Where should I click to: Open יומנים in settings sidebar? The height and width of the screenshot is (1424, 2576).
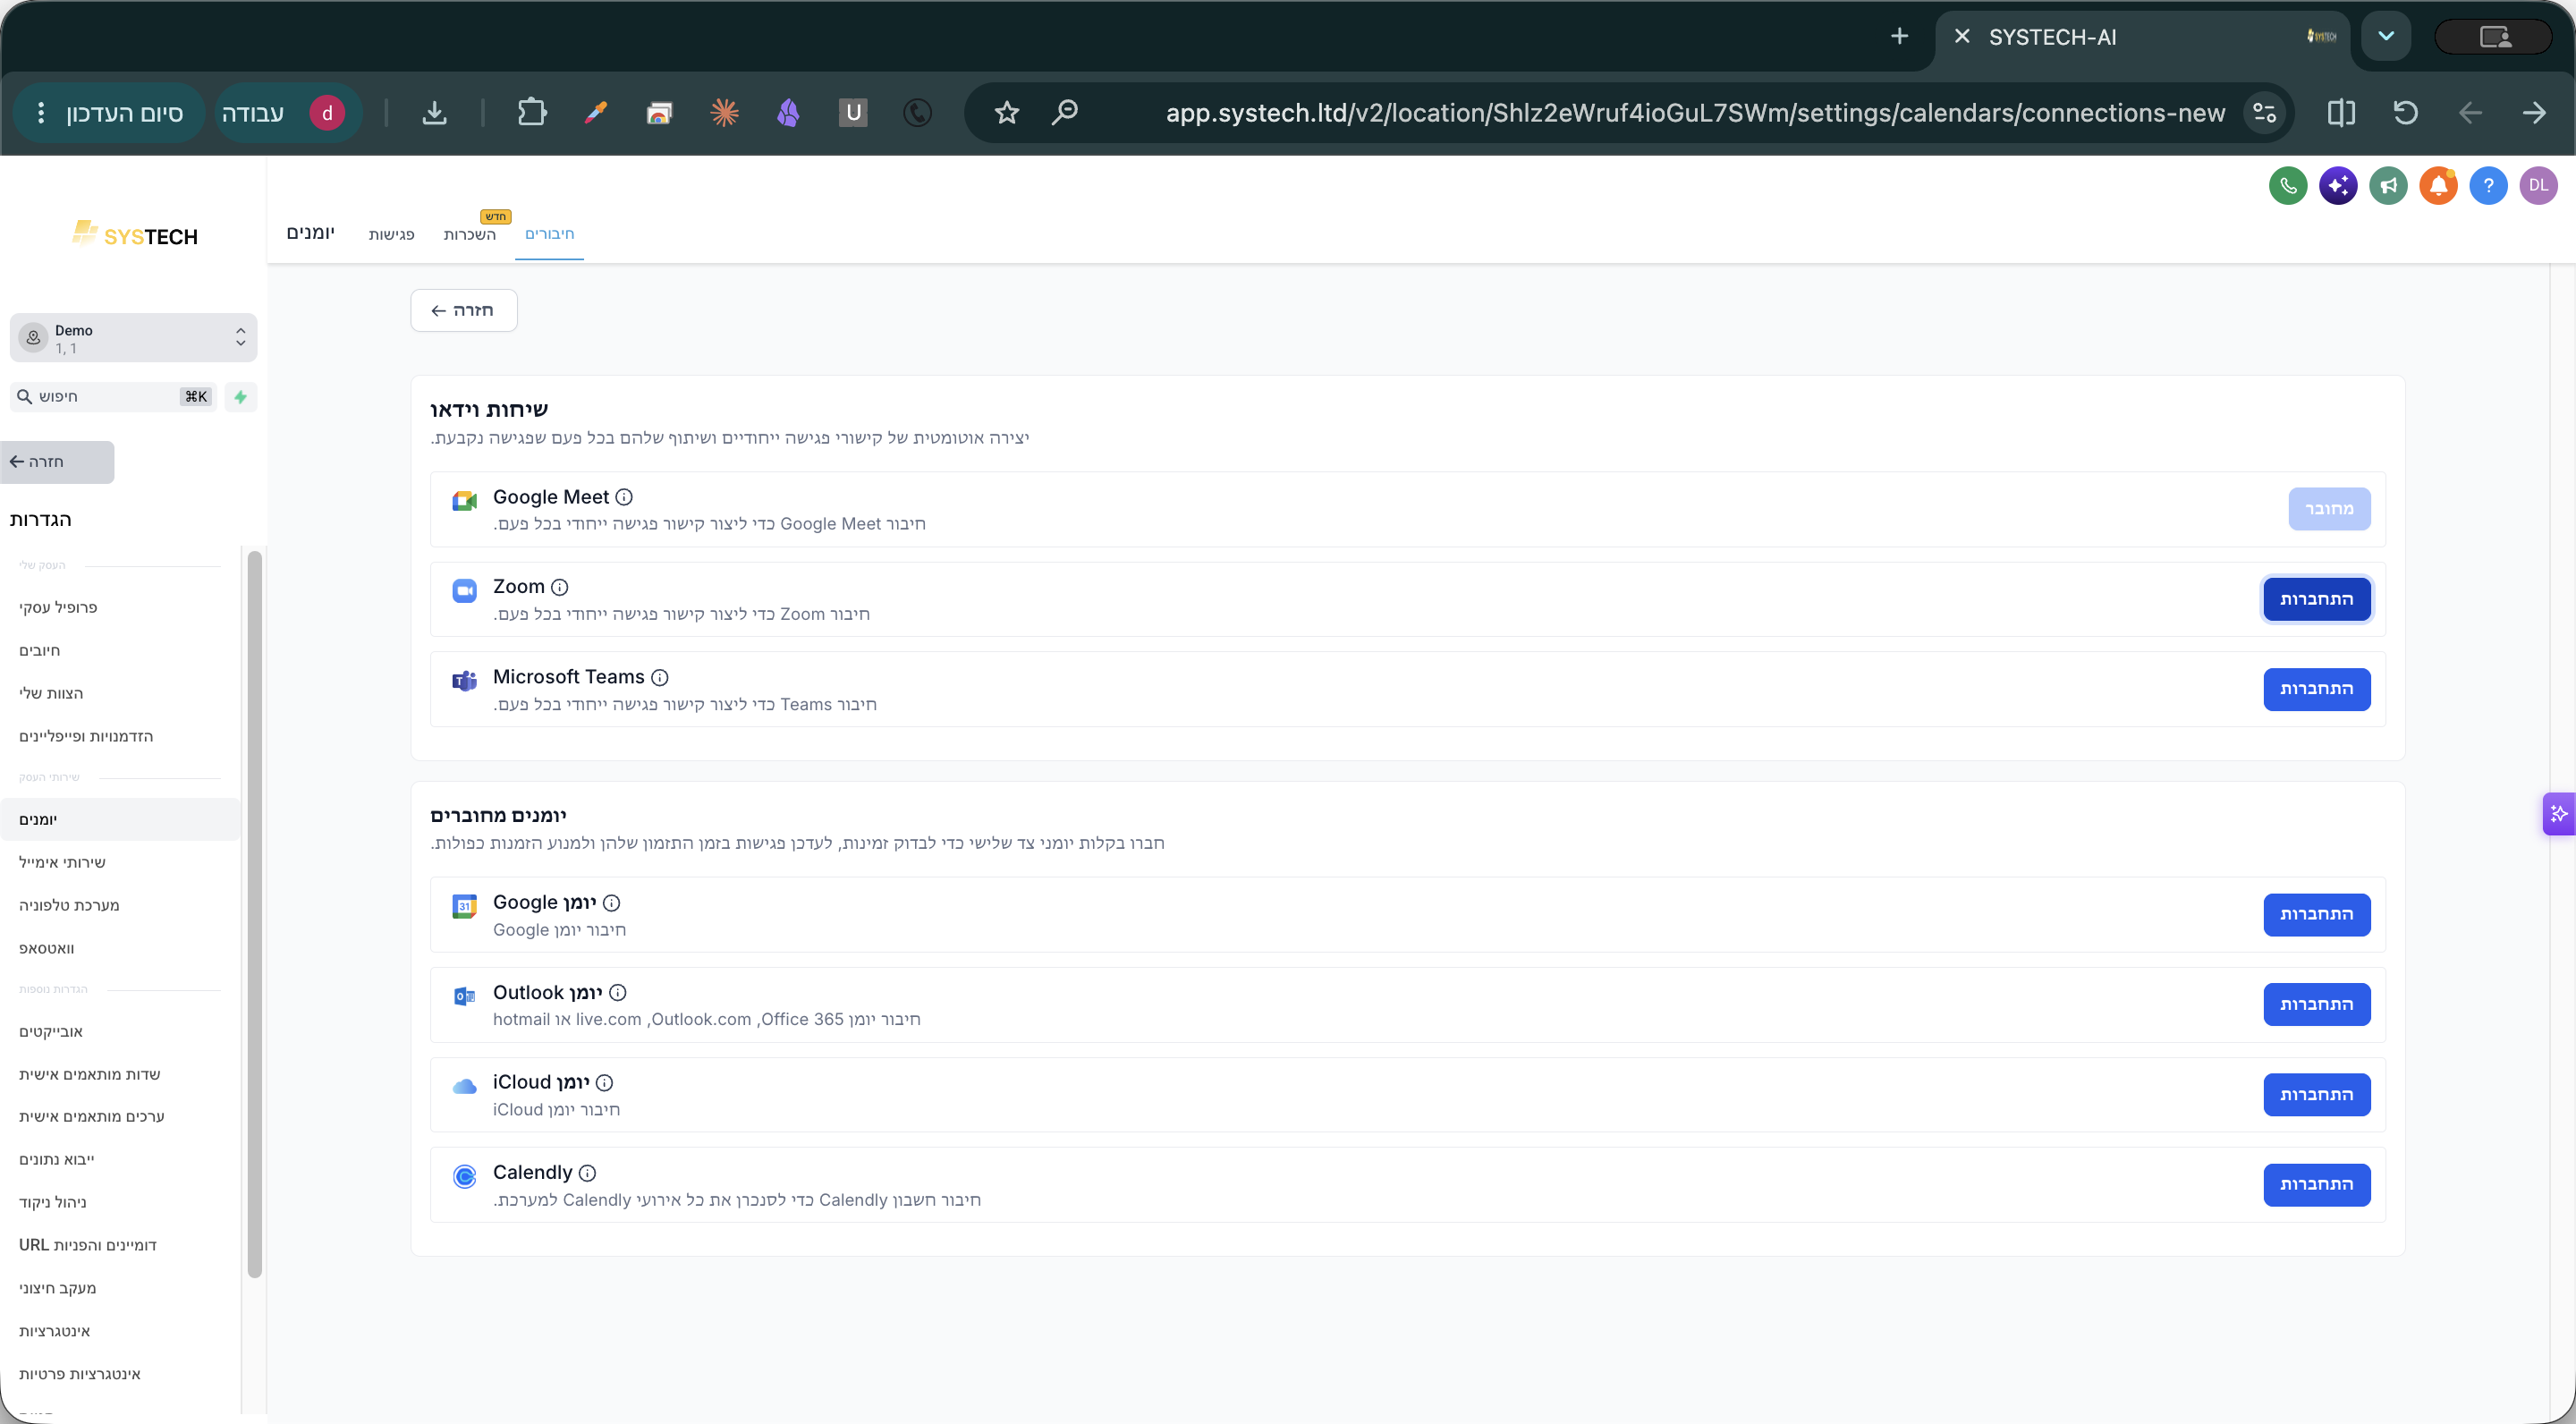click(x=120, y=819)
